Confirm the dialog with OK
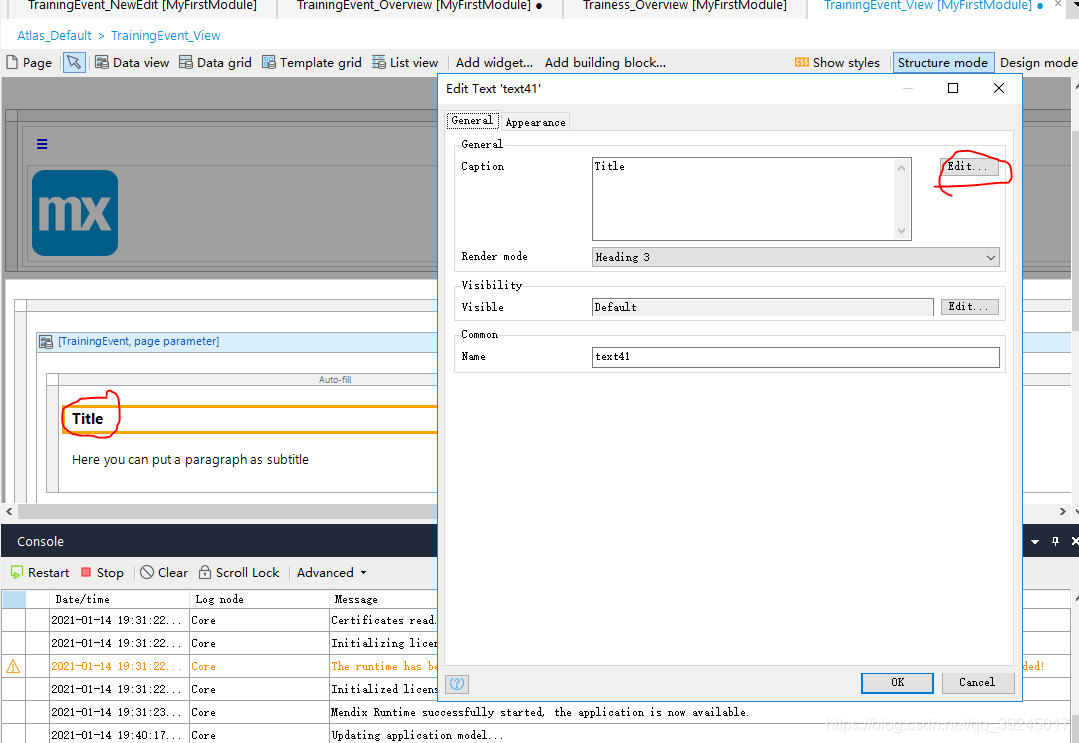 tap(897, 682)
